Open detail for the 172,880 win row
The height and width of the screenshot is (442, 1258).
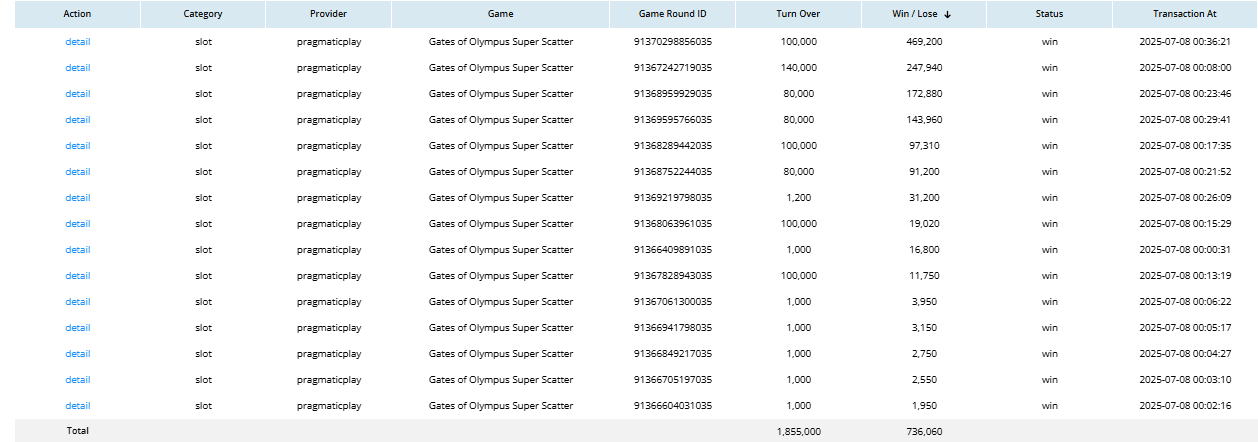point(78,94)
